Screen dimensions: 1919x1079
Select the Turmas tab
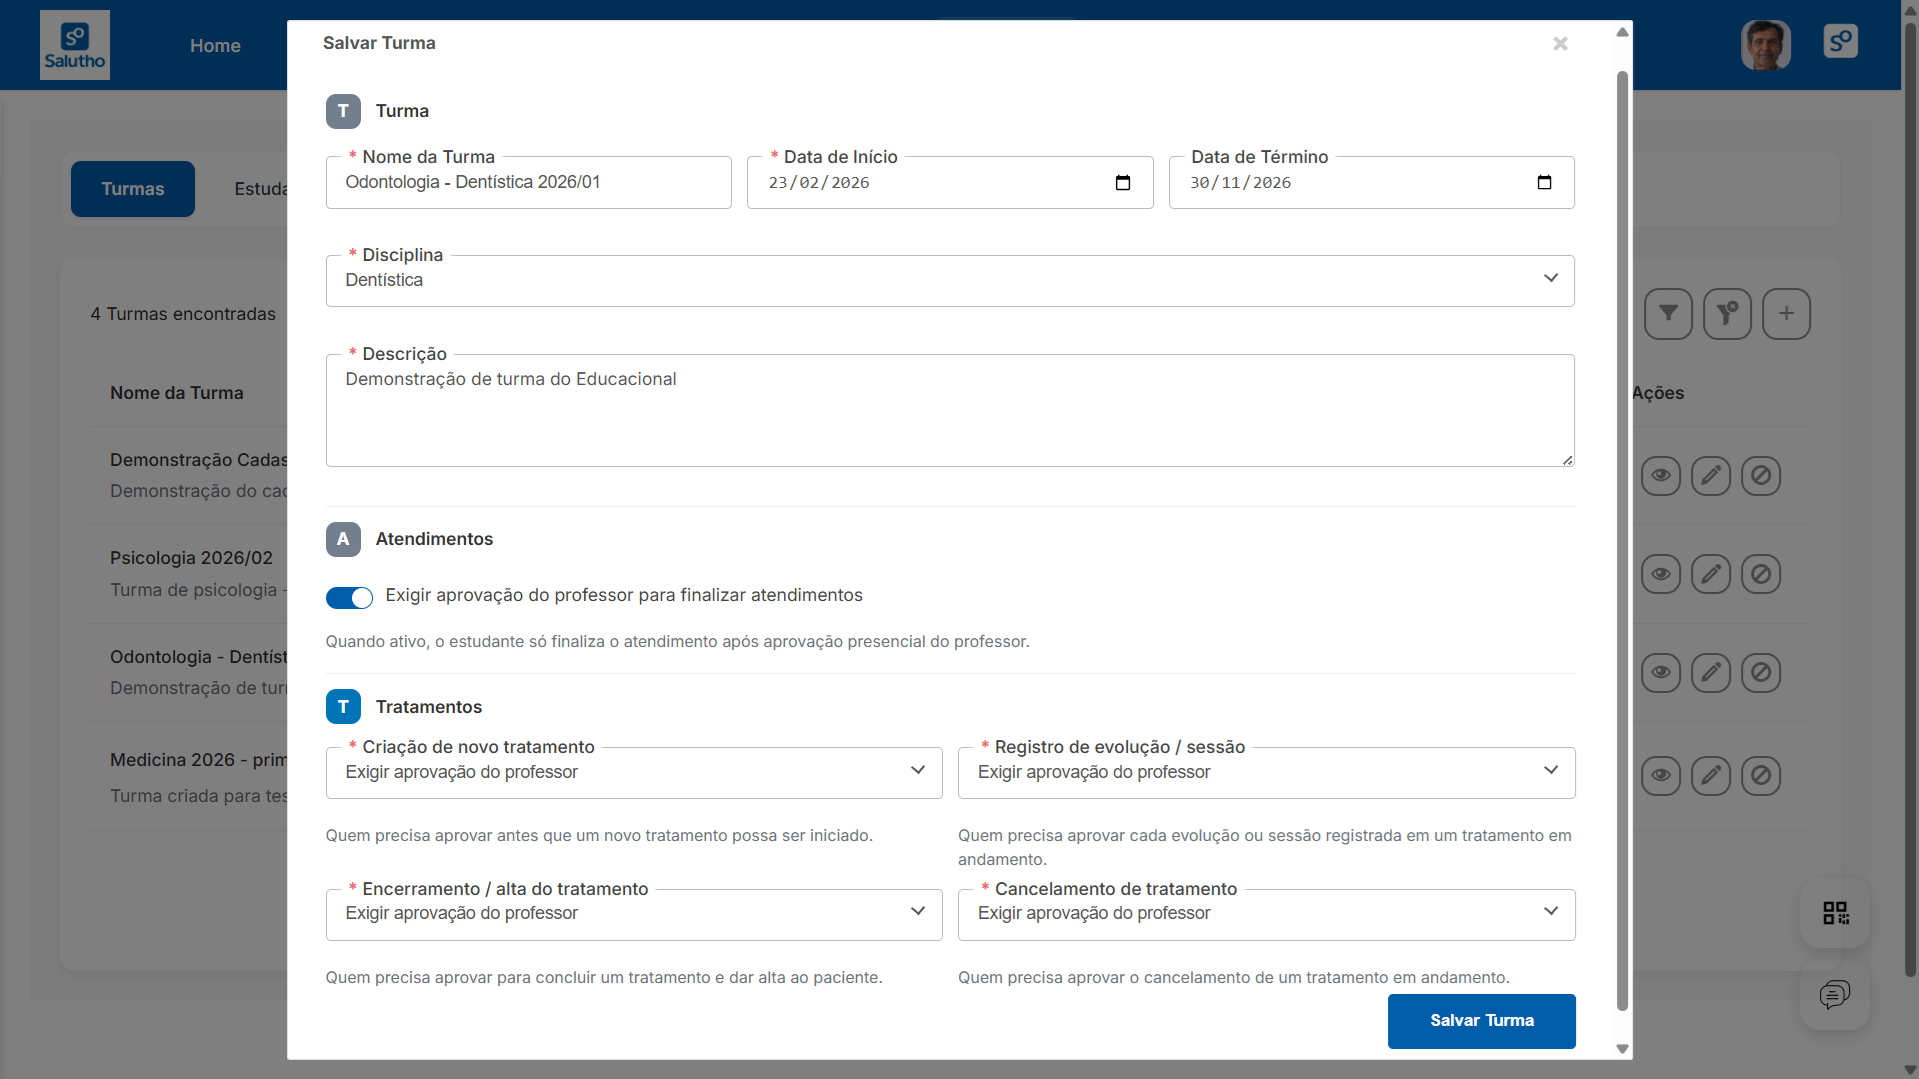(x=133, y=189)
